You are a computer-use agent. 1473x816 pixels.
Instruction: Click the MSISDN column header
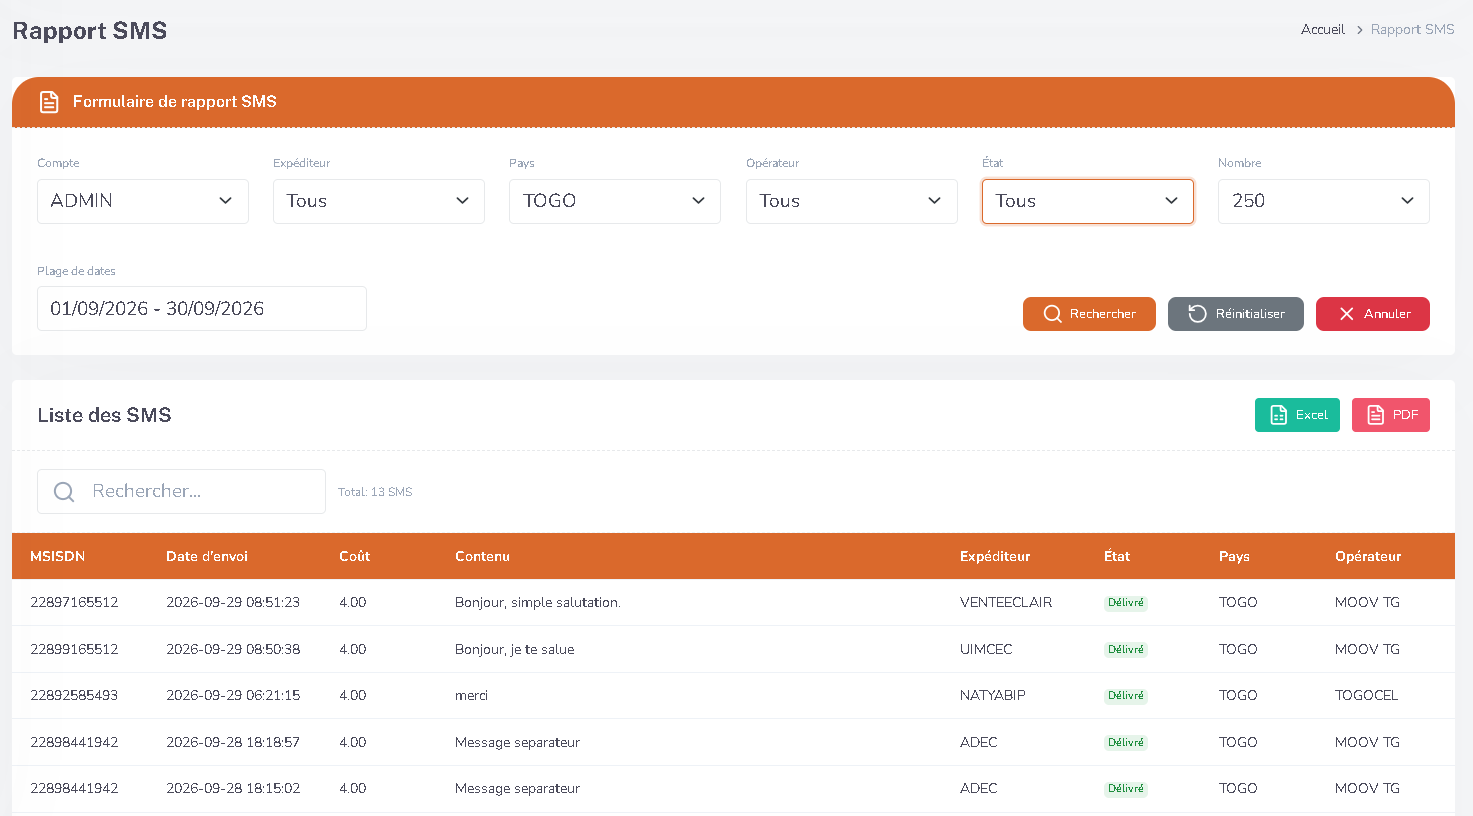(57, 557)
